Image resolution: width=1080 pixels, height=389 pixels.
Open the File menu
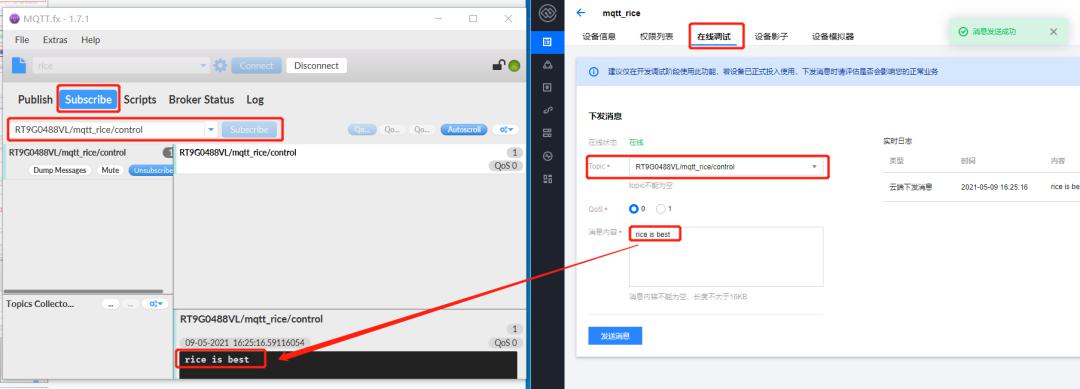(22, 40)
